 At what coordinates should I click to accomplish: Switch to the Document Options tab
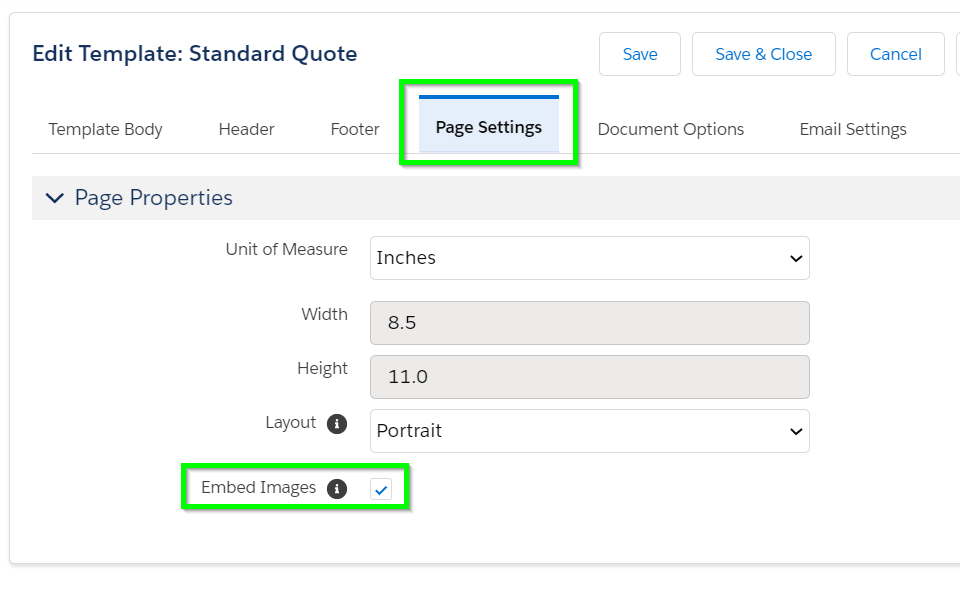point(670,129)
